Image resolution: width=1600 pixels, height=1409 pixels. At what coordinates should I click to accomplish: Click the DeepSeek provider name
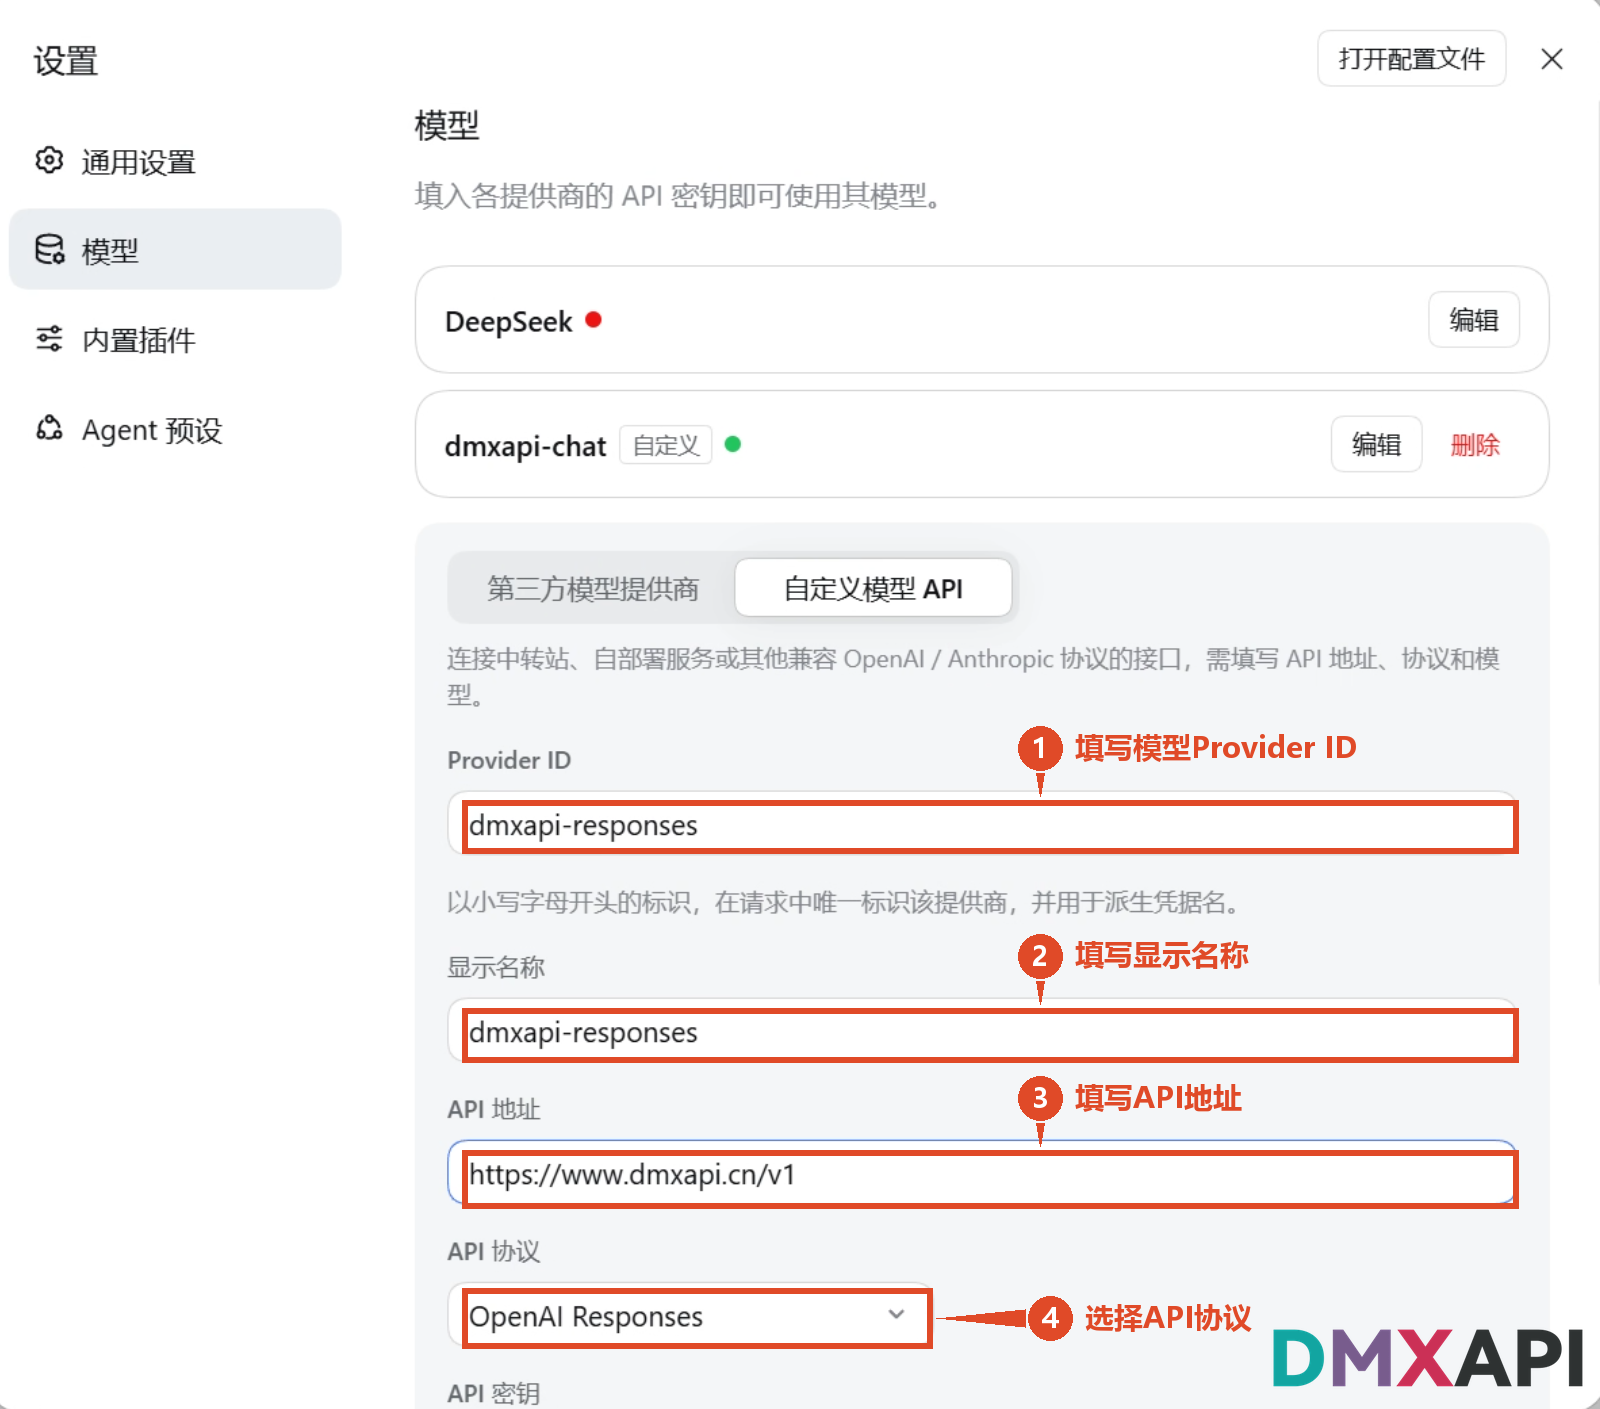point(508,322)
